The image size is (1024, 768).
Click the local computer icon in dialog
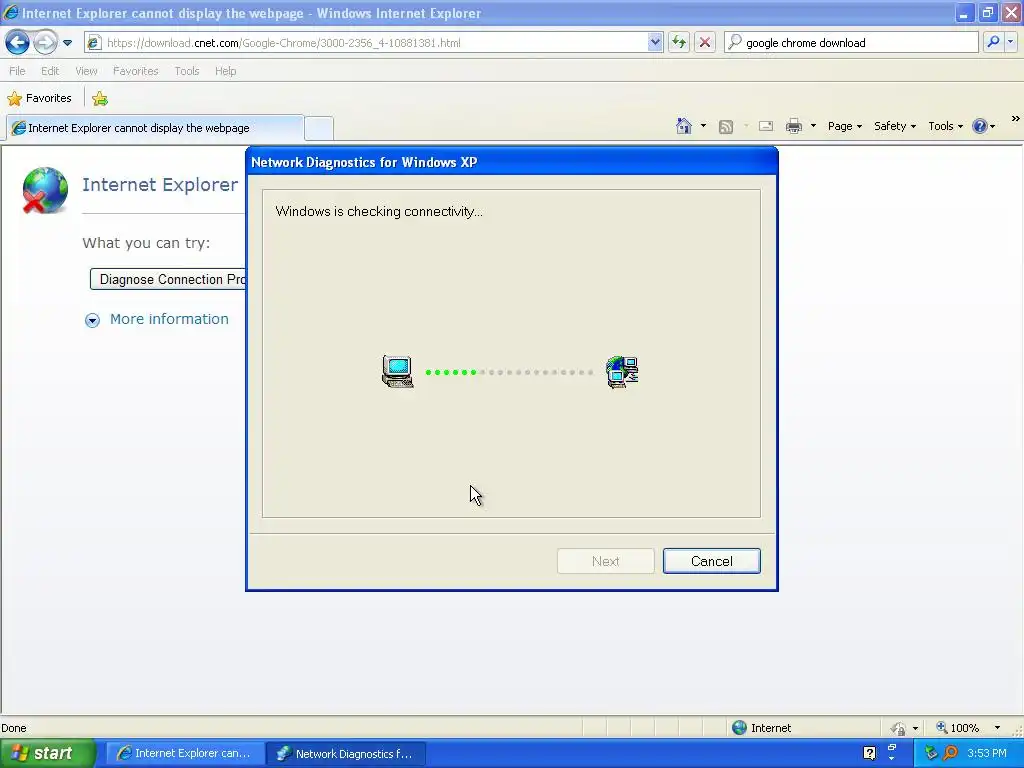point(397,372)
